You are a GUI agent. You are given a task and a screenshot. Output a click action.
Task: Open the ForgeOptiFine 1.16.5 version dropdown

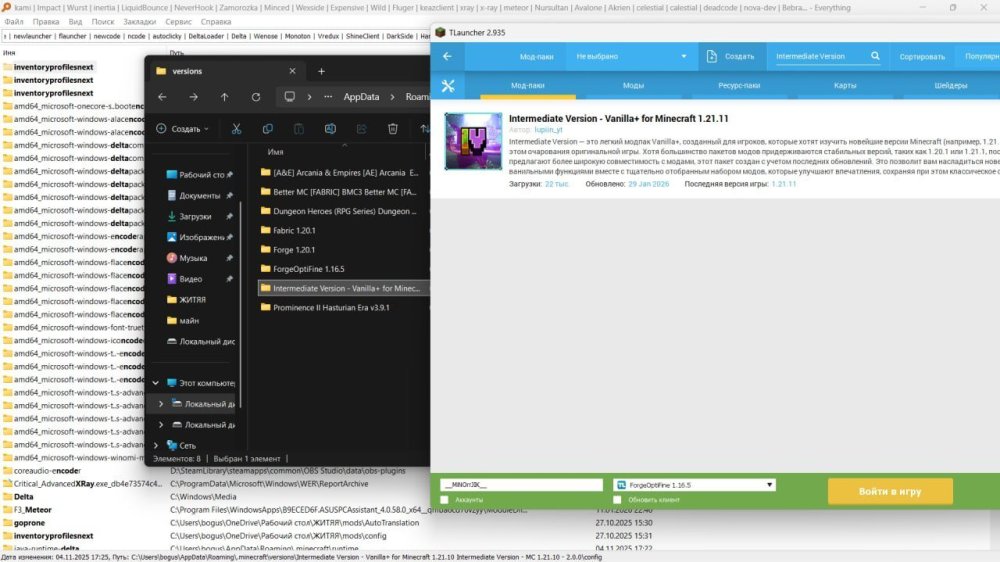click(x=694, y=485)
